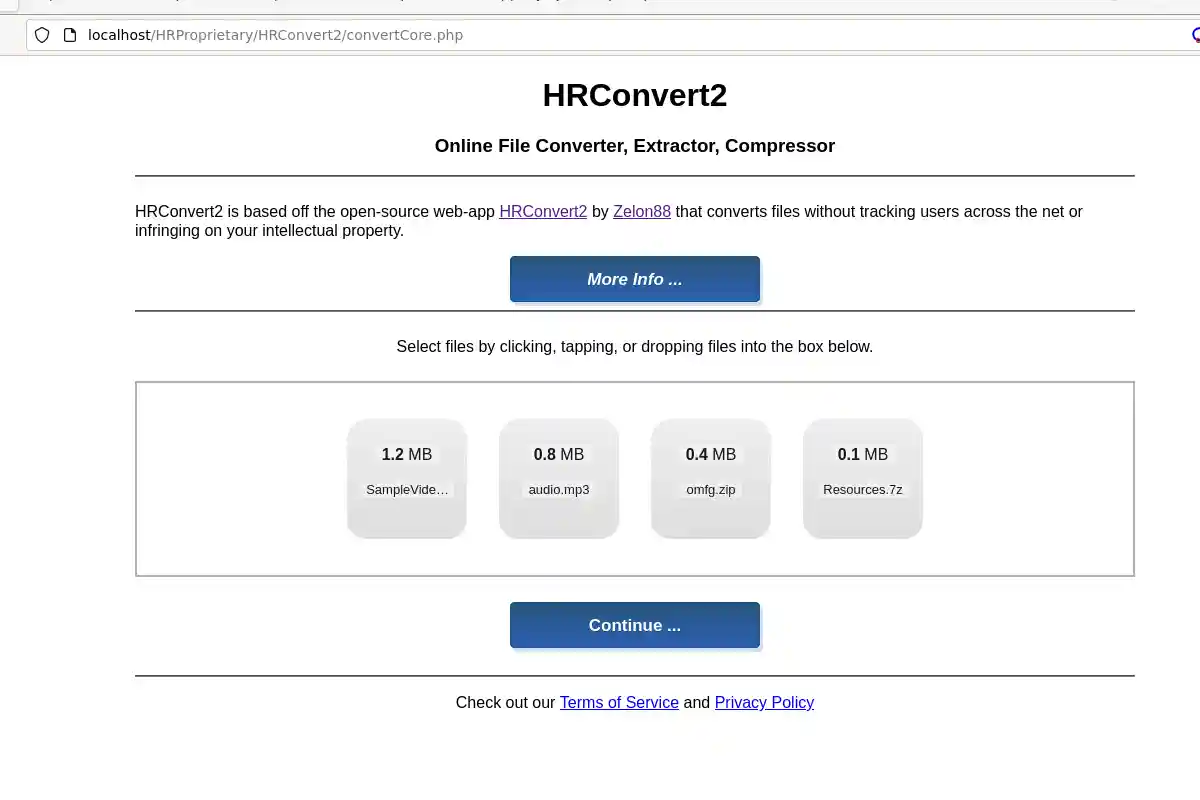Open the HRConvert2 project link
Viewport: 1200px width, 800px height.
click(543, 211)
